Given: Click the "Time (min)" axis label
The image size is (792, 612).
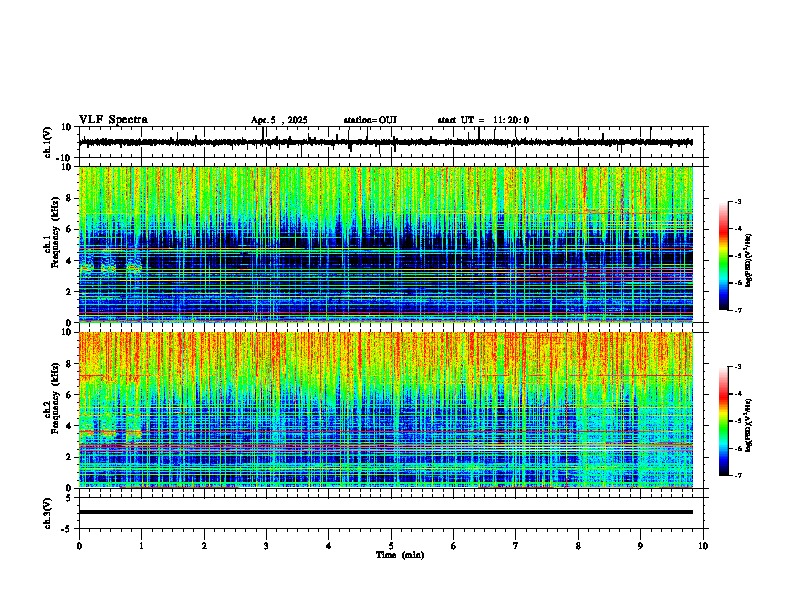Looking at the screenshot, I should (400, 555).
